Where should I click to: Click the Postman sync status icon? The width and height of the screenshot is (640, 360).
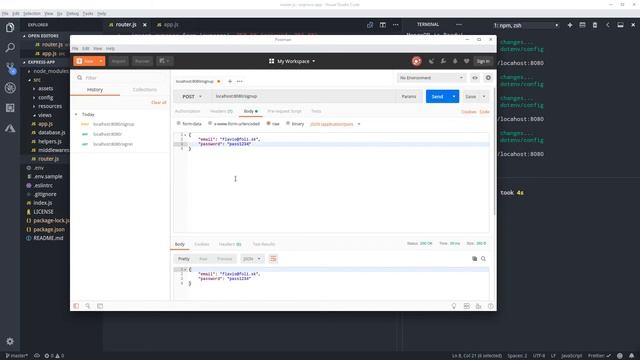(416, 61)
